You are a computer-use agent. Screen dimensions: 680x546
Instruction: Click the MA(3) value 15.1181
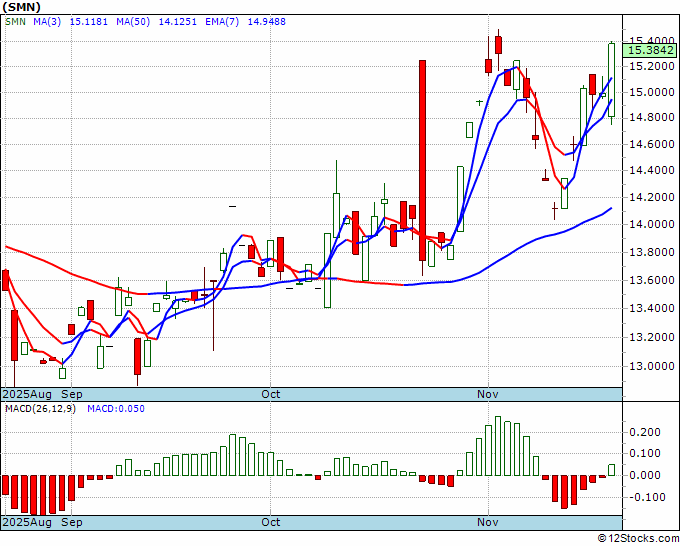(88, 21)
